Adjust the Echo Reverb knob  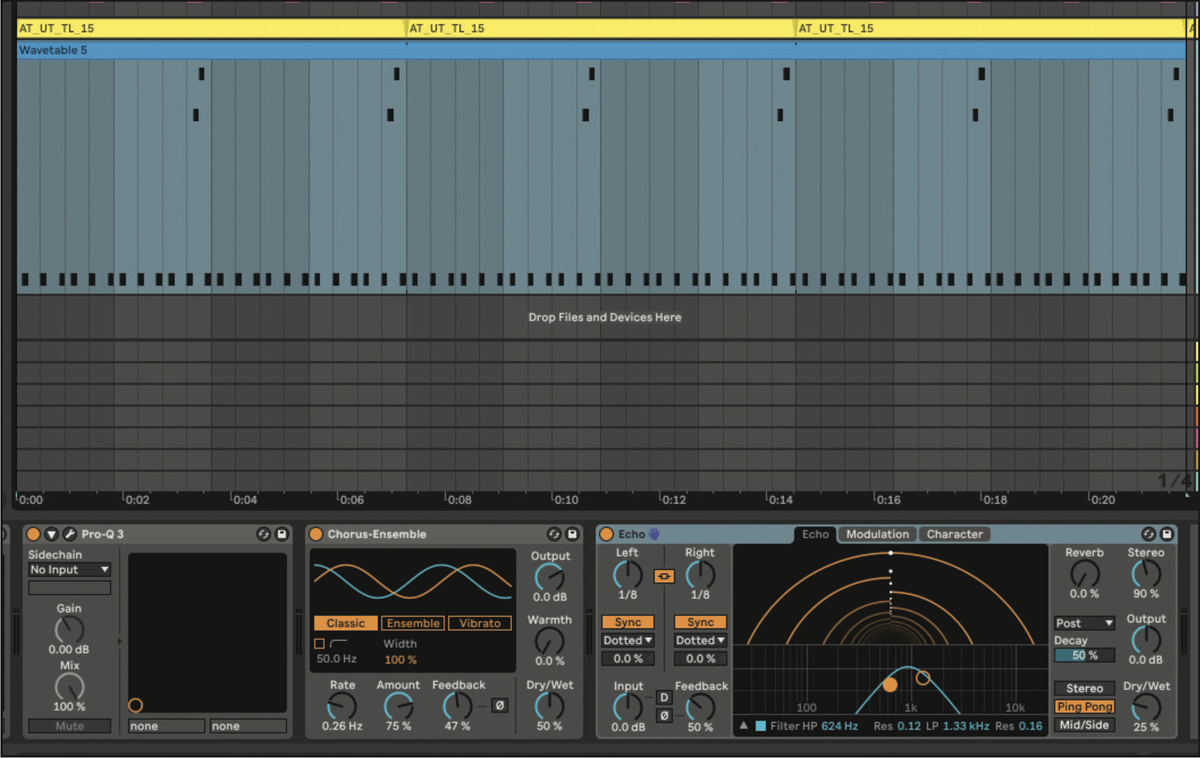click(x=1084, y=574)
